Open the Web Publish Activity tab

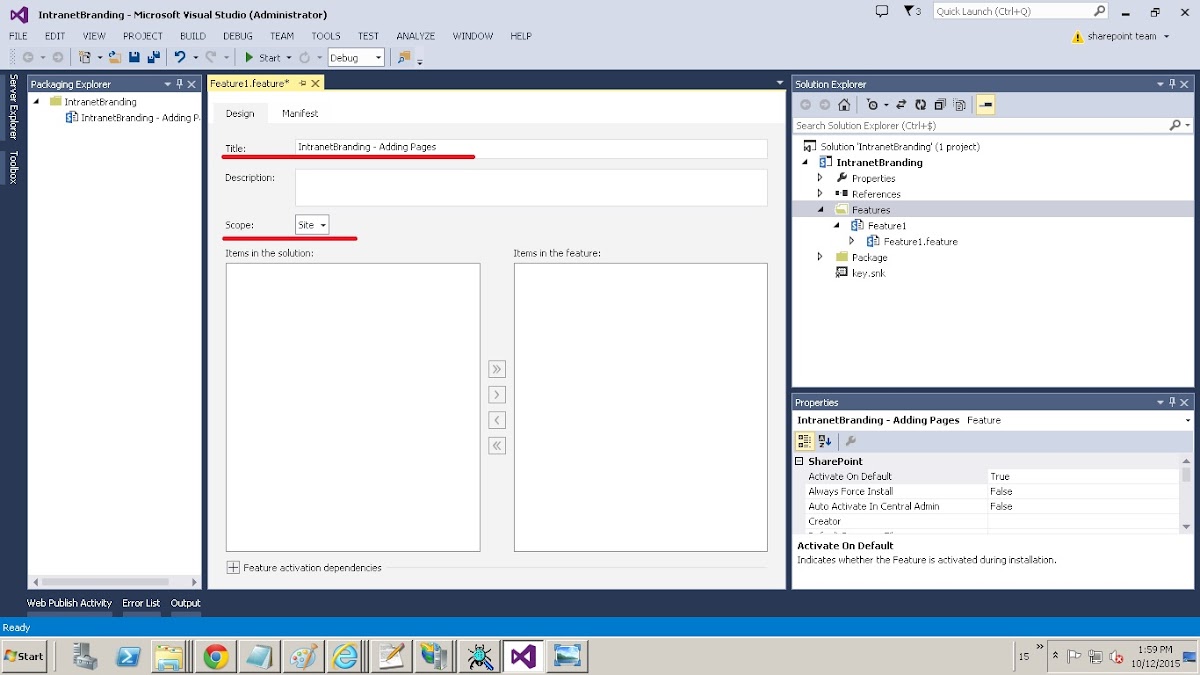69,603
